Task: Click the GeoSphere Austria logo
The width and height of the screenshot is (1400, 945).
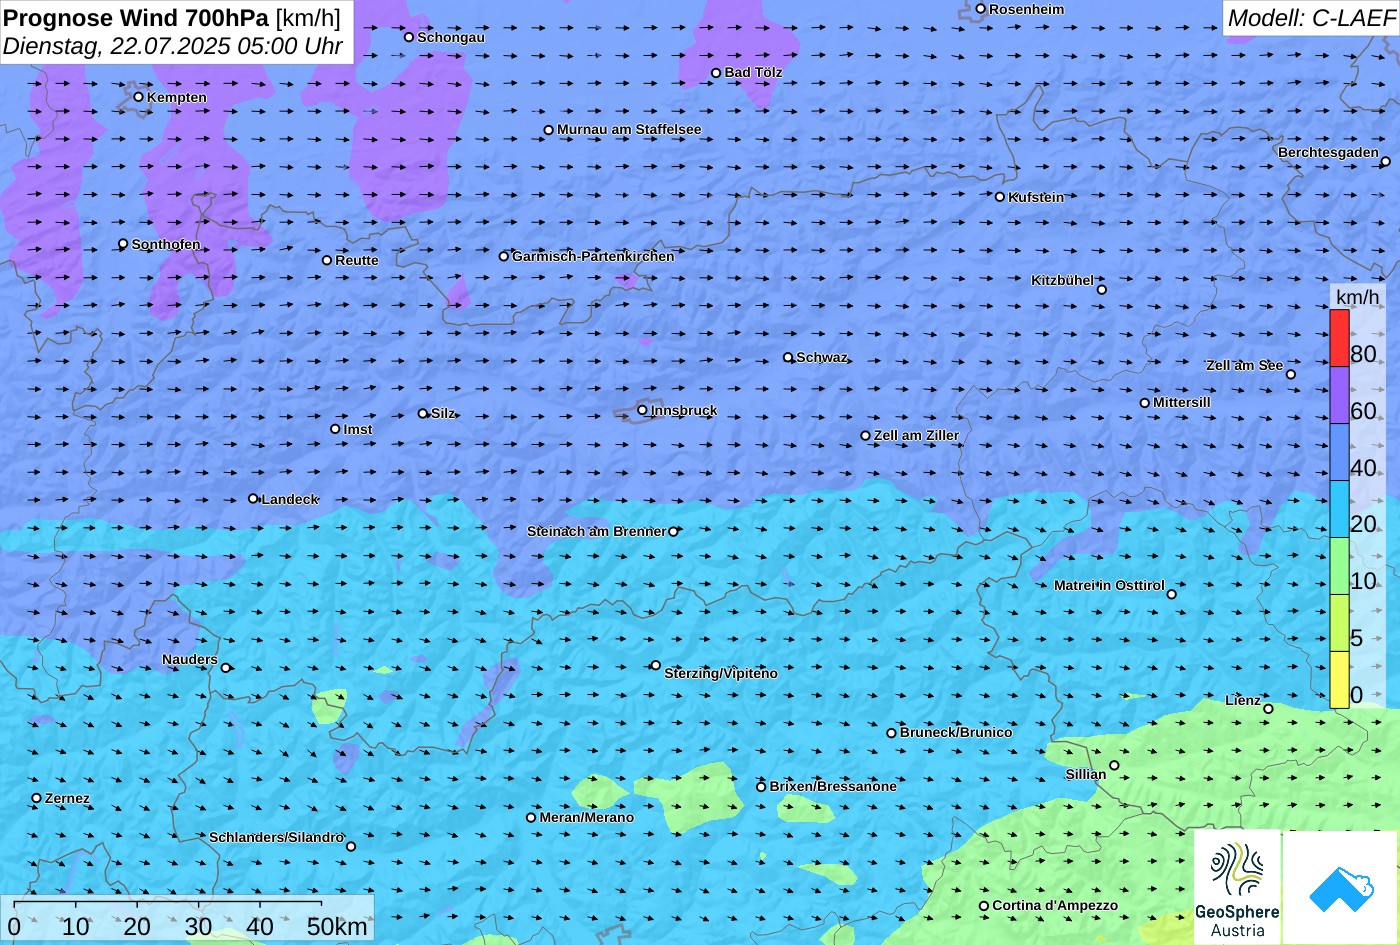Action: (1237, 888)
